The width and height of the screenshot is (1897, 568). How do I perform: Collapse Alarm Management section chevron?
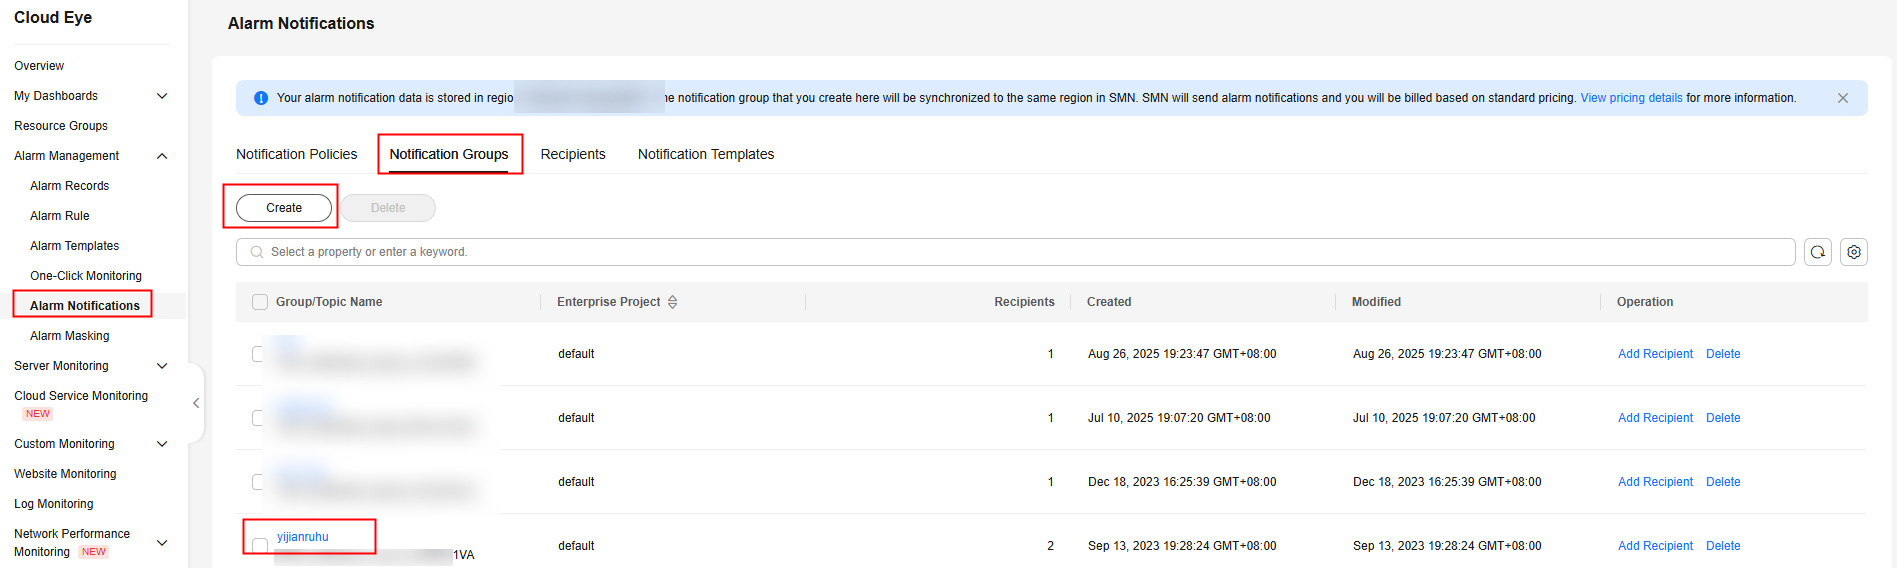pyautogui.click(x=162, y=156)
